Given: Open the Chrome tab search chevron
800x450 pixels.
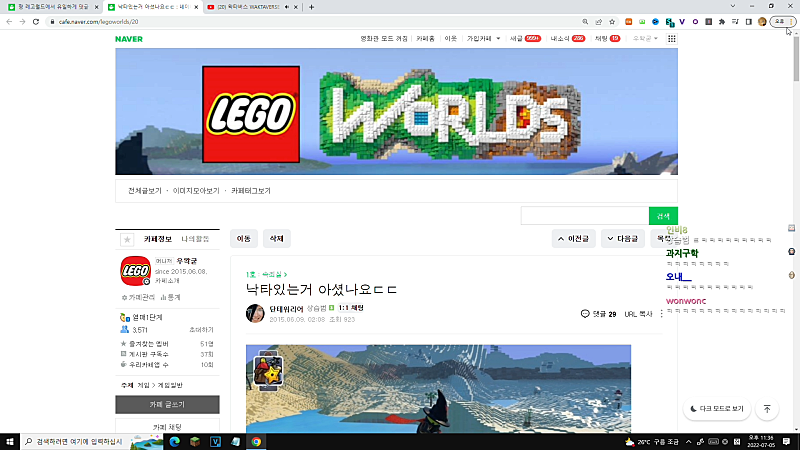Looking at the screenshot, I should pos(733,7).
